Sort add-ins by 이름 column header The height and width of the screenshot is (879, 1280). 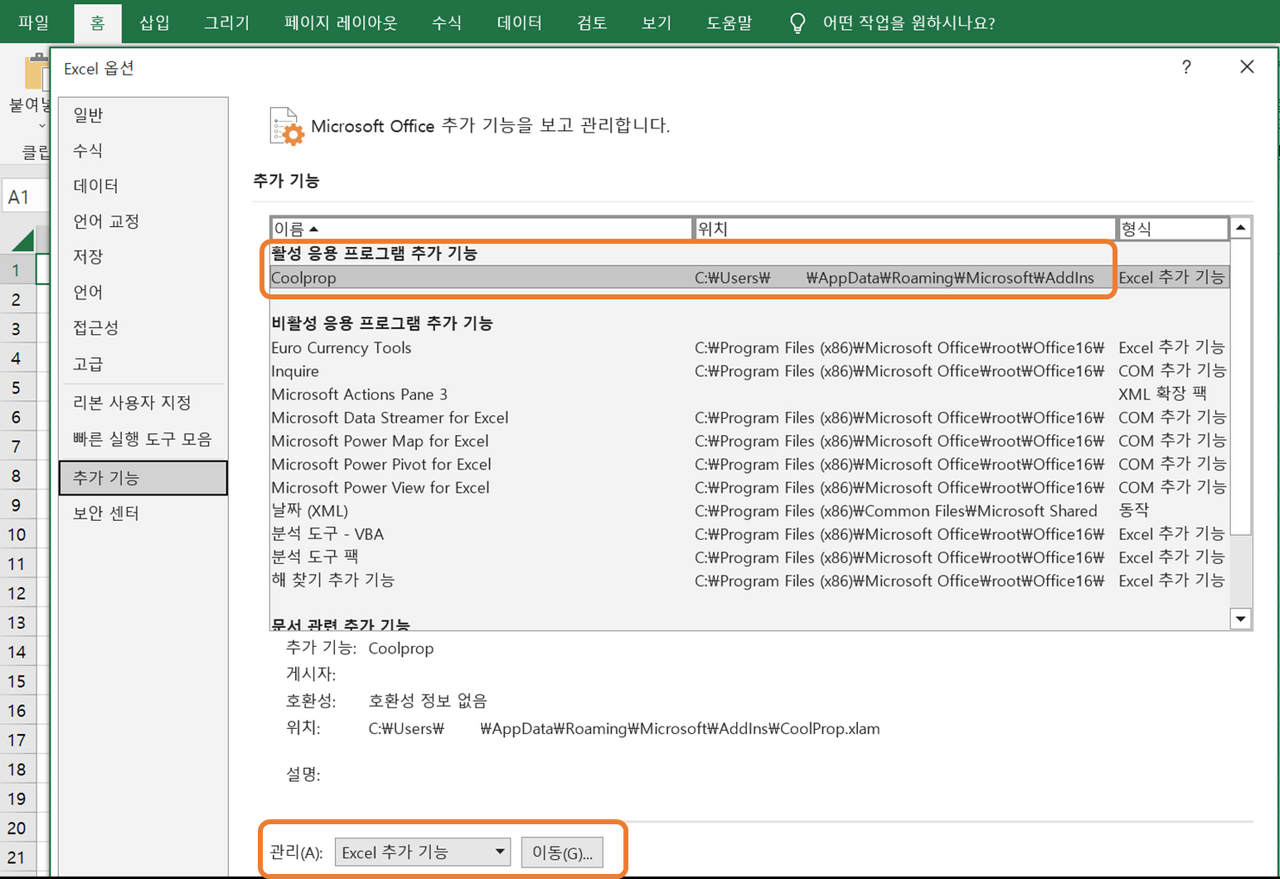481,229
